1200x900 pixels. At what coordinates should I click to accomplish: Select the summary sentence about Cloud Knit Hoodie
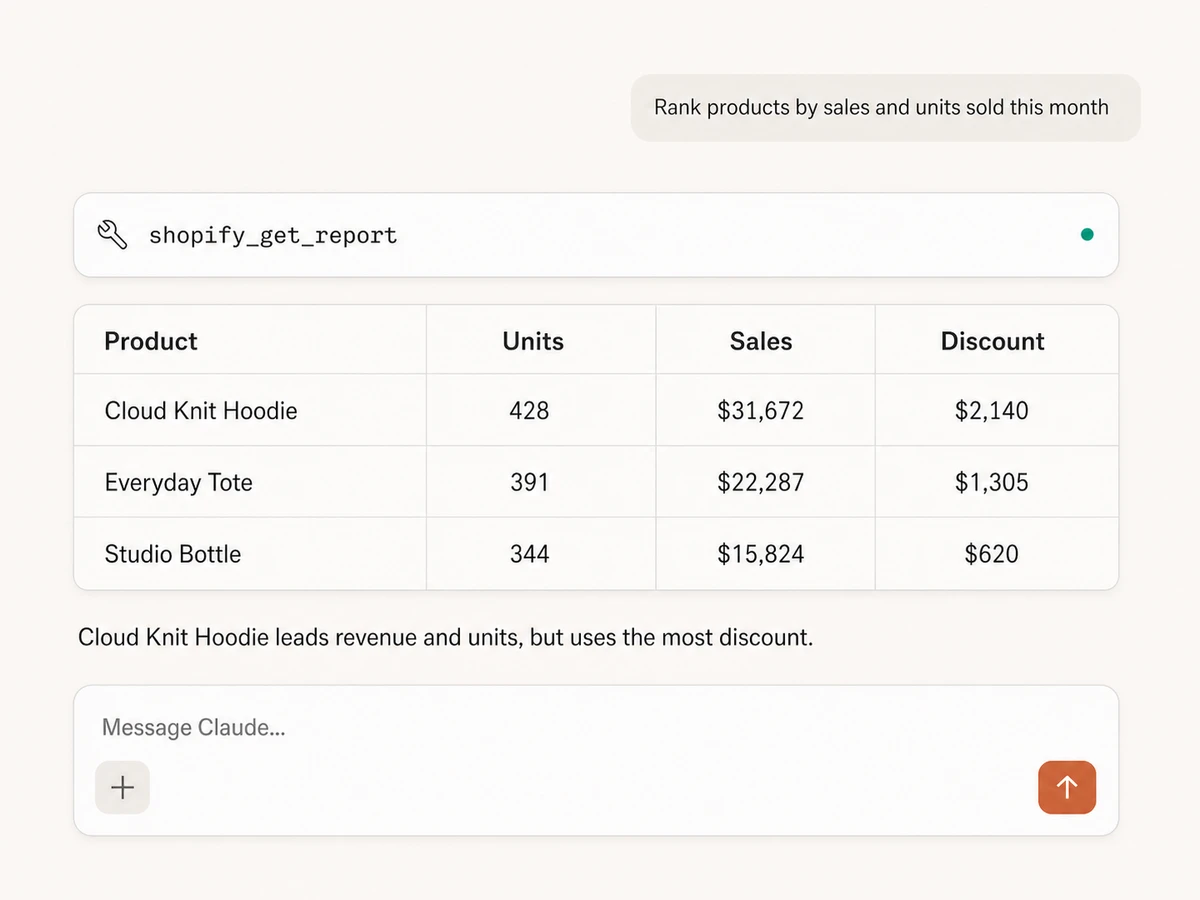[x=446, y=637]
